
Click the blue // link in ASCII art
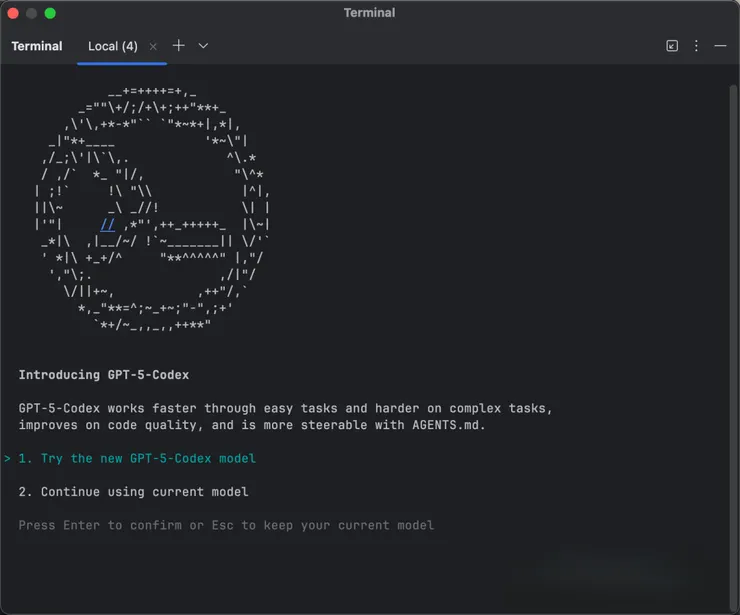point(108,224)
